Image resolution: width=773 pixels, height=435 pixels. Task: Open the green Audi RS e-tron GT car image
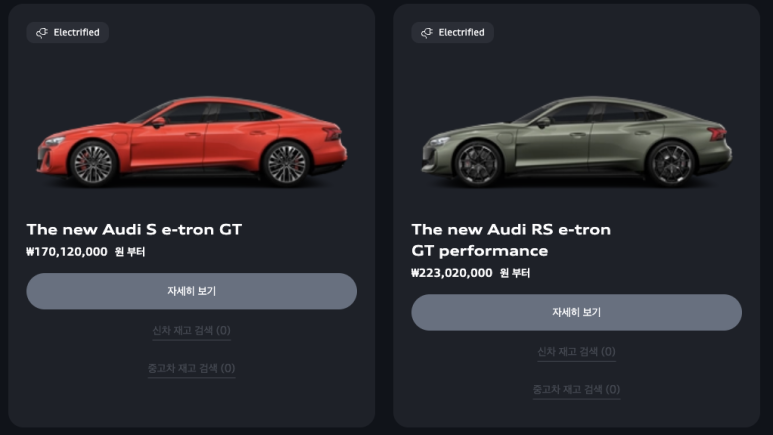[x=577, y=142]
